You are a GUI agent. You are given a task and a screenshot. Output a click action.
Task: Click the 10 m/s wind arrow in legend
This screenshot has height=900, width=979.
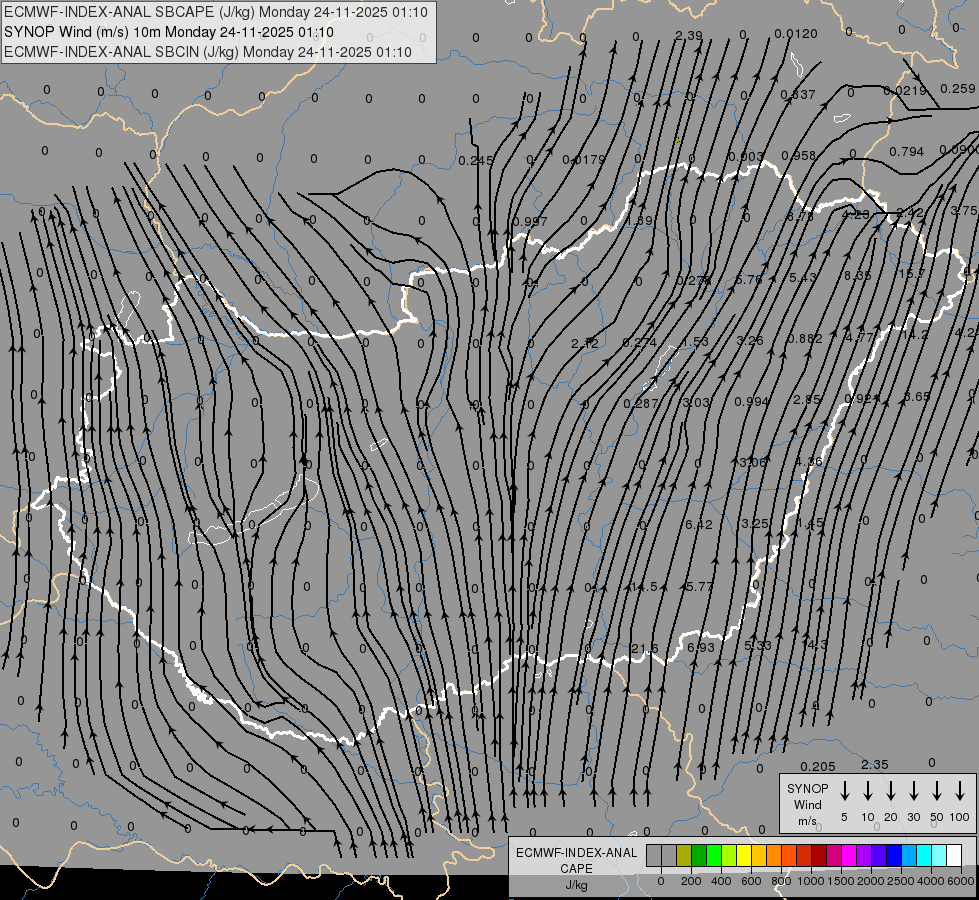867,791
